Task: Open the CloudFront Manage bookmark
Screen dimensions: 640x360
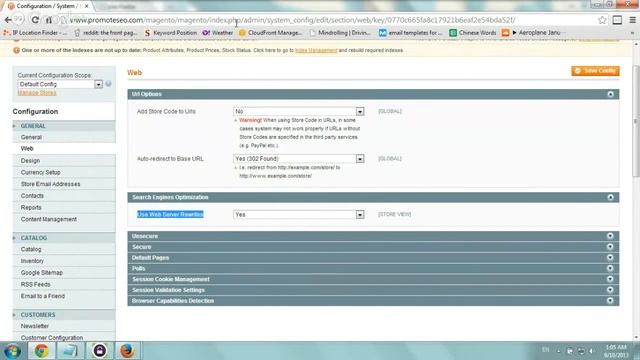Action: [271, 33]
